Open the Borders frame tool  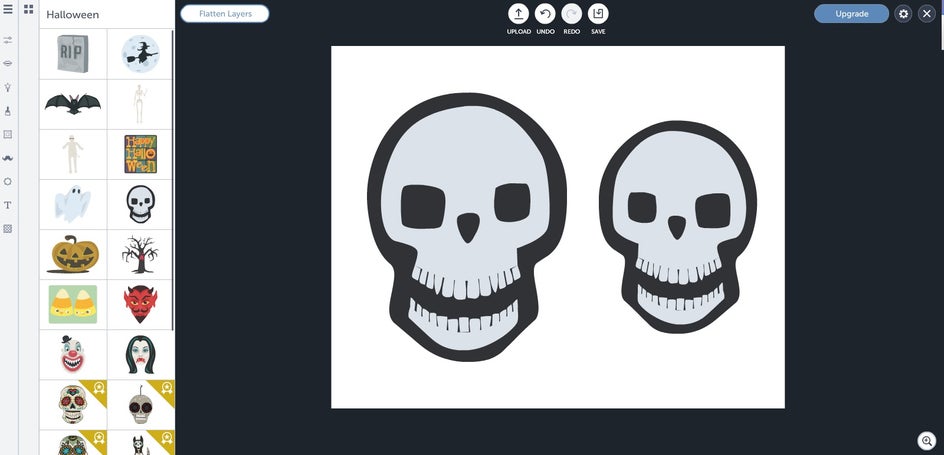[8, 134]
